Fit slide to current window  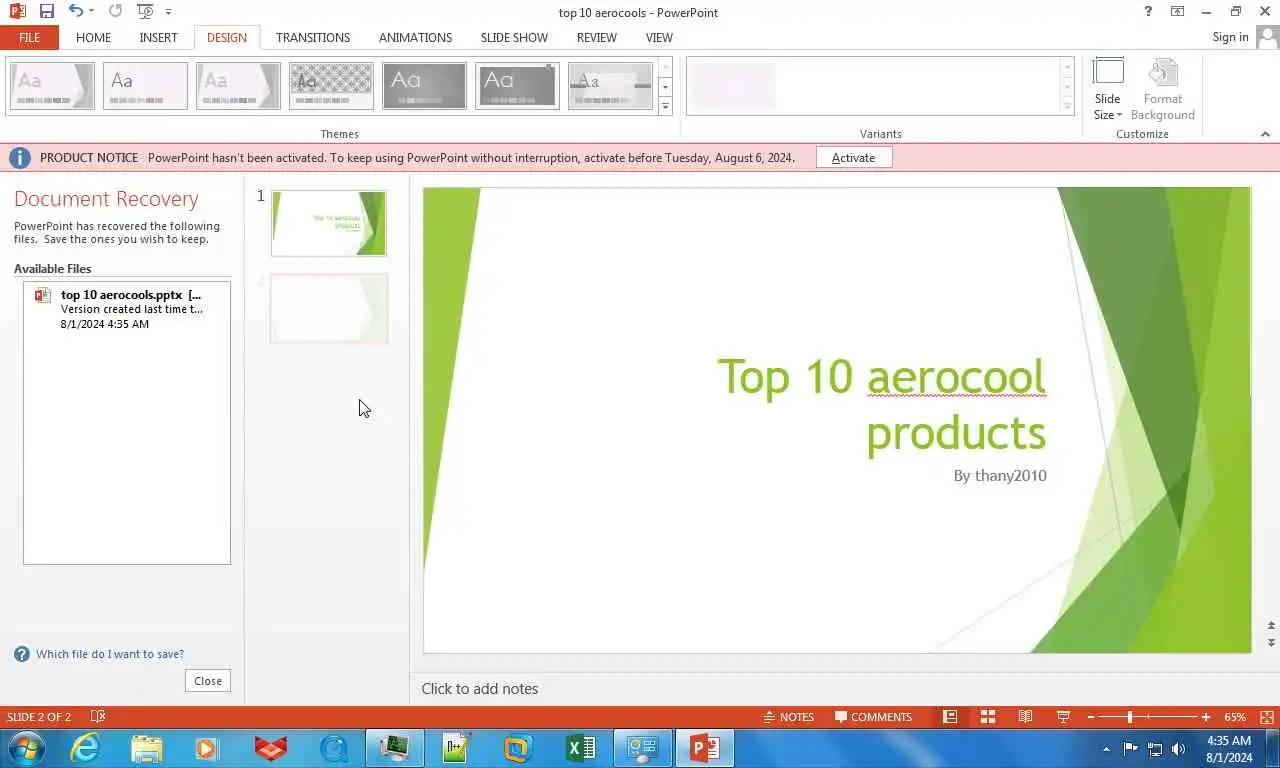click(x=1268, y=717)
